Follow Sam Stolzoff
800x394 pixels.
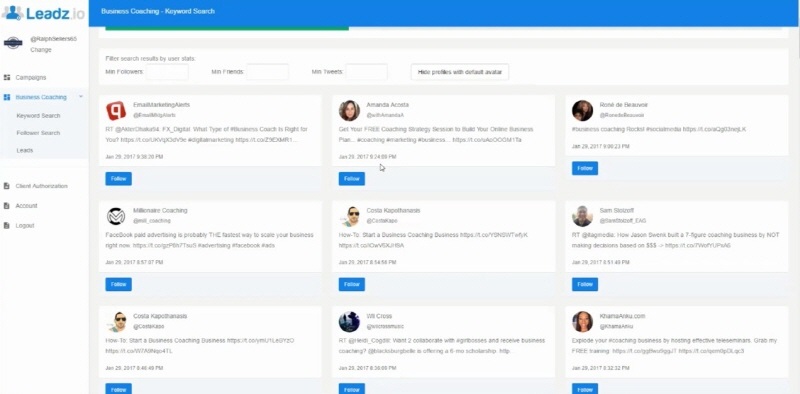coord(585,284)
